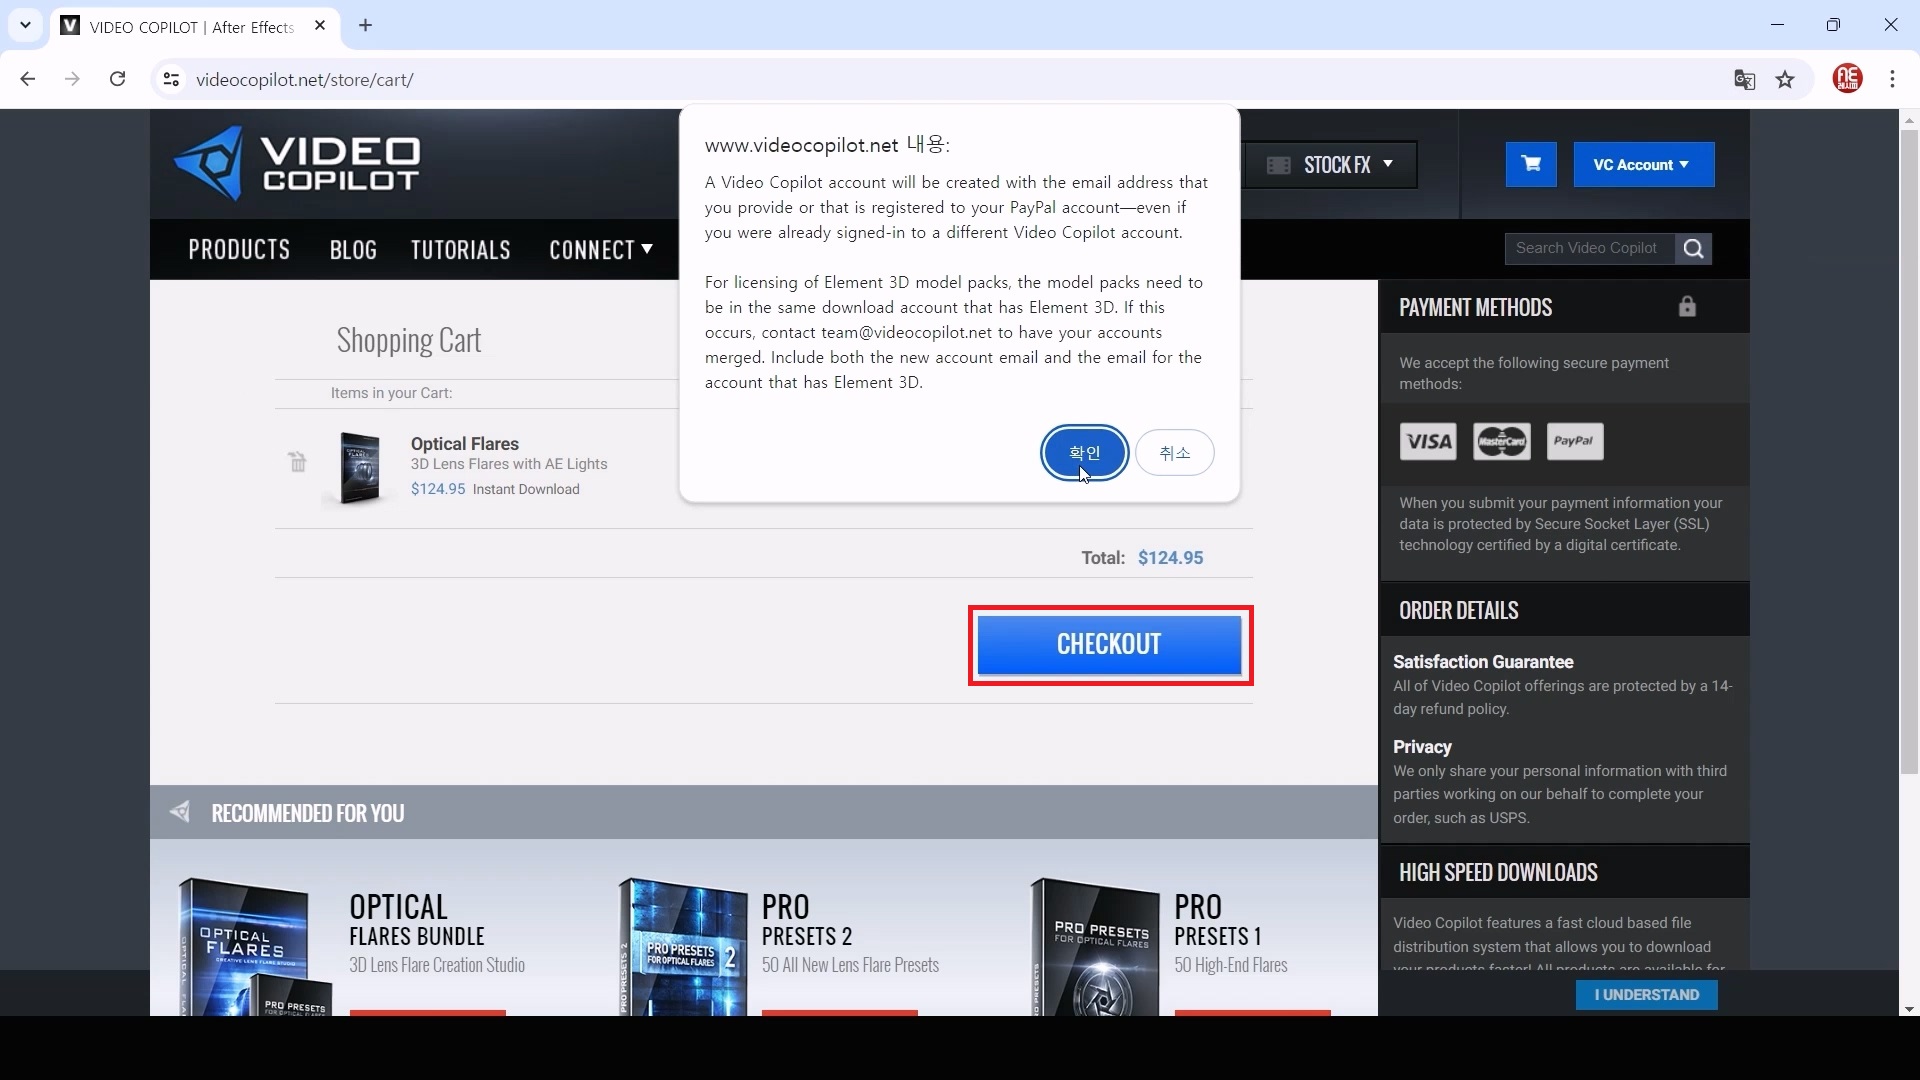Click the search magnifier icon

tap(1693, 249)
